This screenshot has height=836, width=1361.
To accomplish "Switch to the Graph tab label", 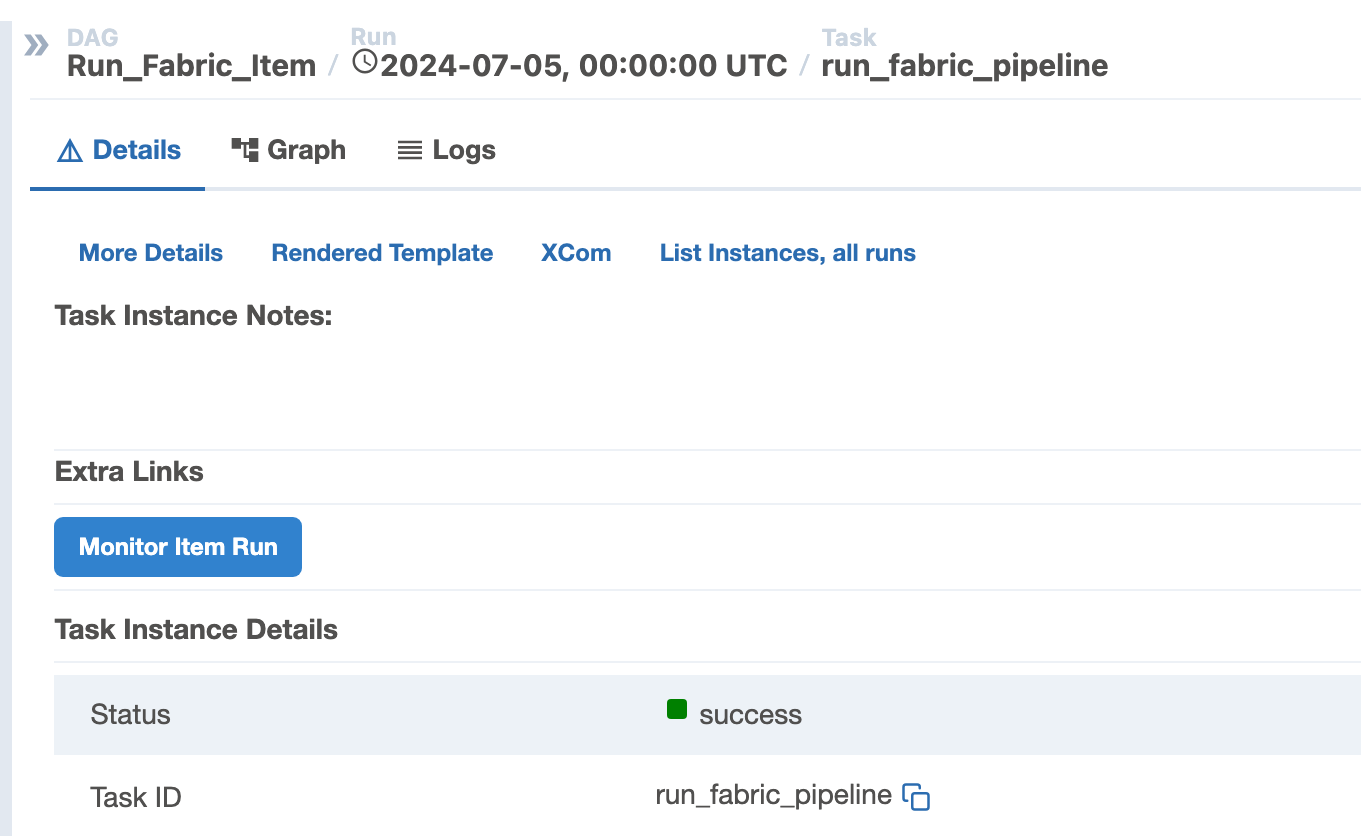I will click(x=306, y=150).
